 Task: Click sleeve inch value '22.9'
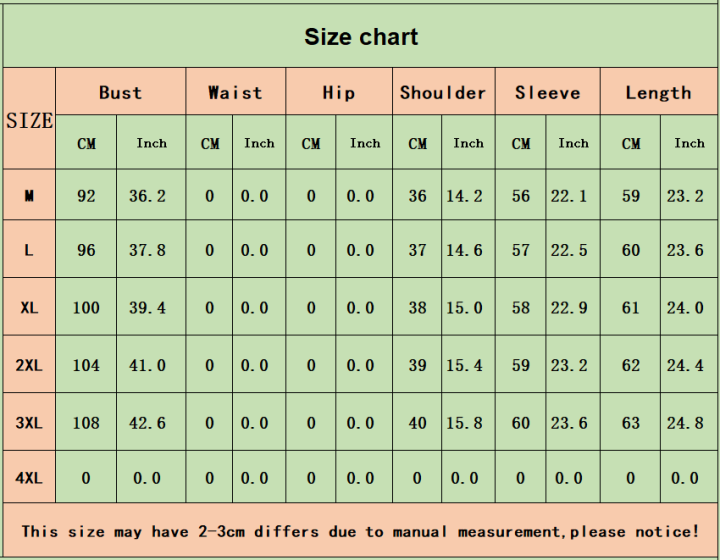[569, 308]
